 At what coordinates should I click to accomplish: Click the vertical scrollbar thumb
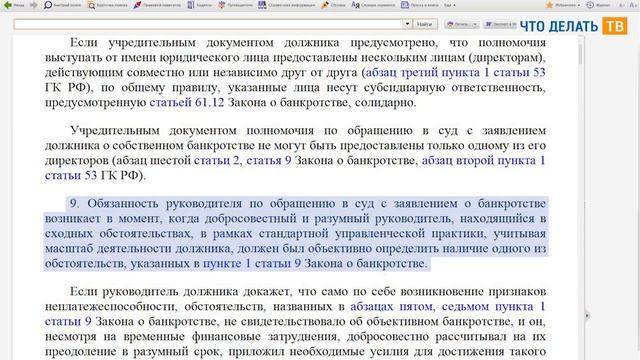pyautogui.click(x=580, y=54)
